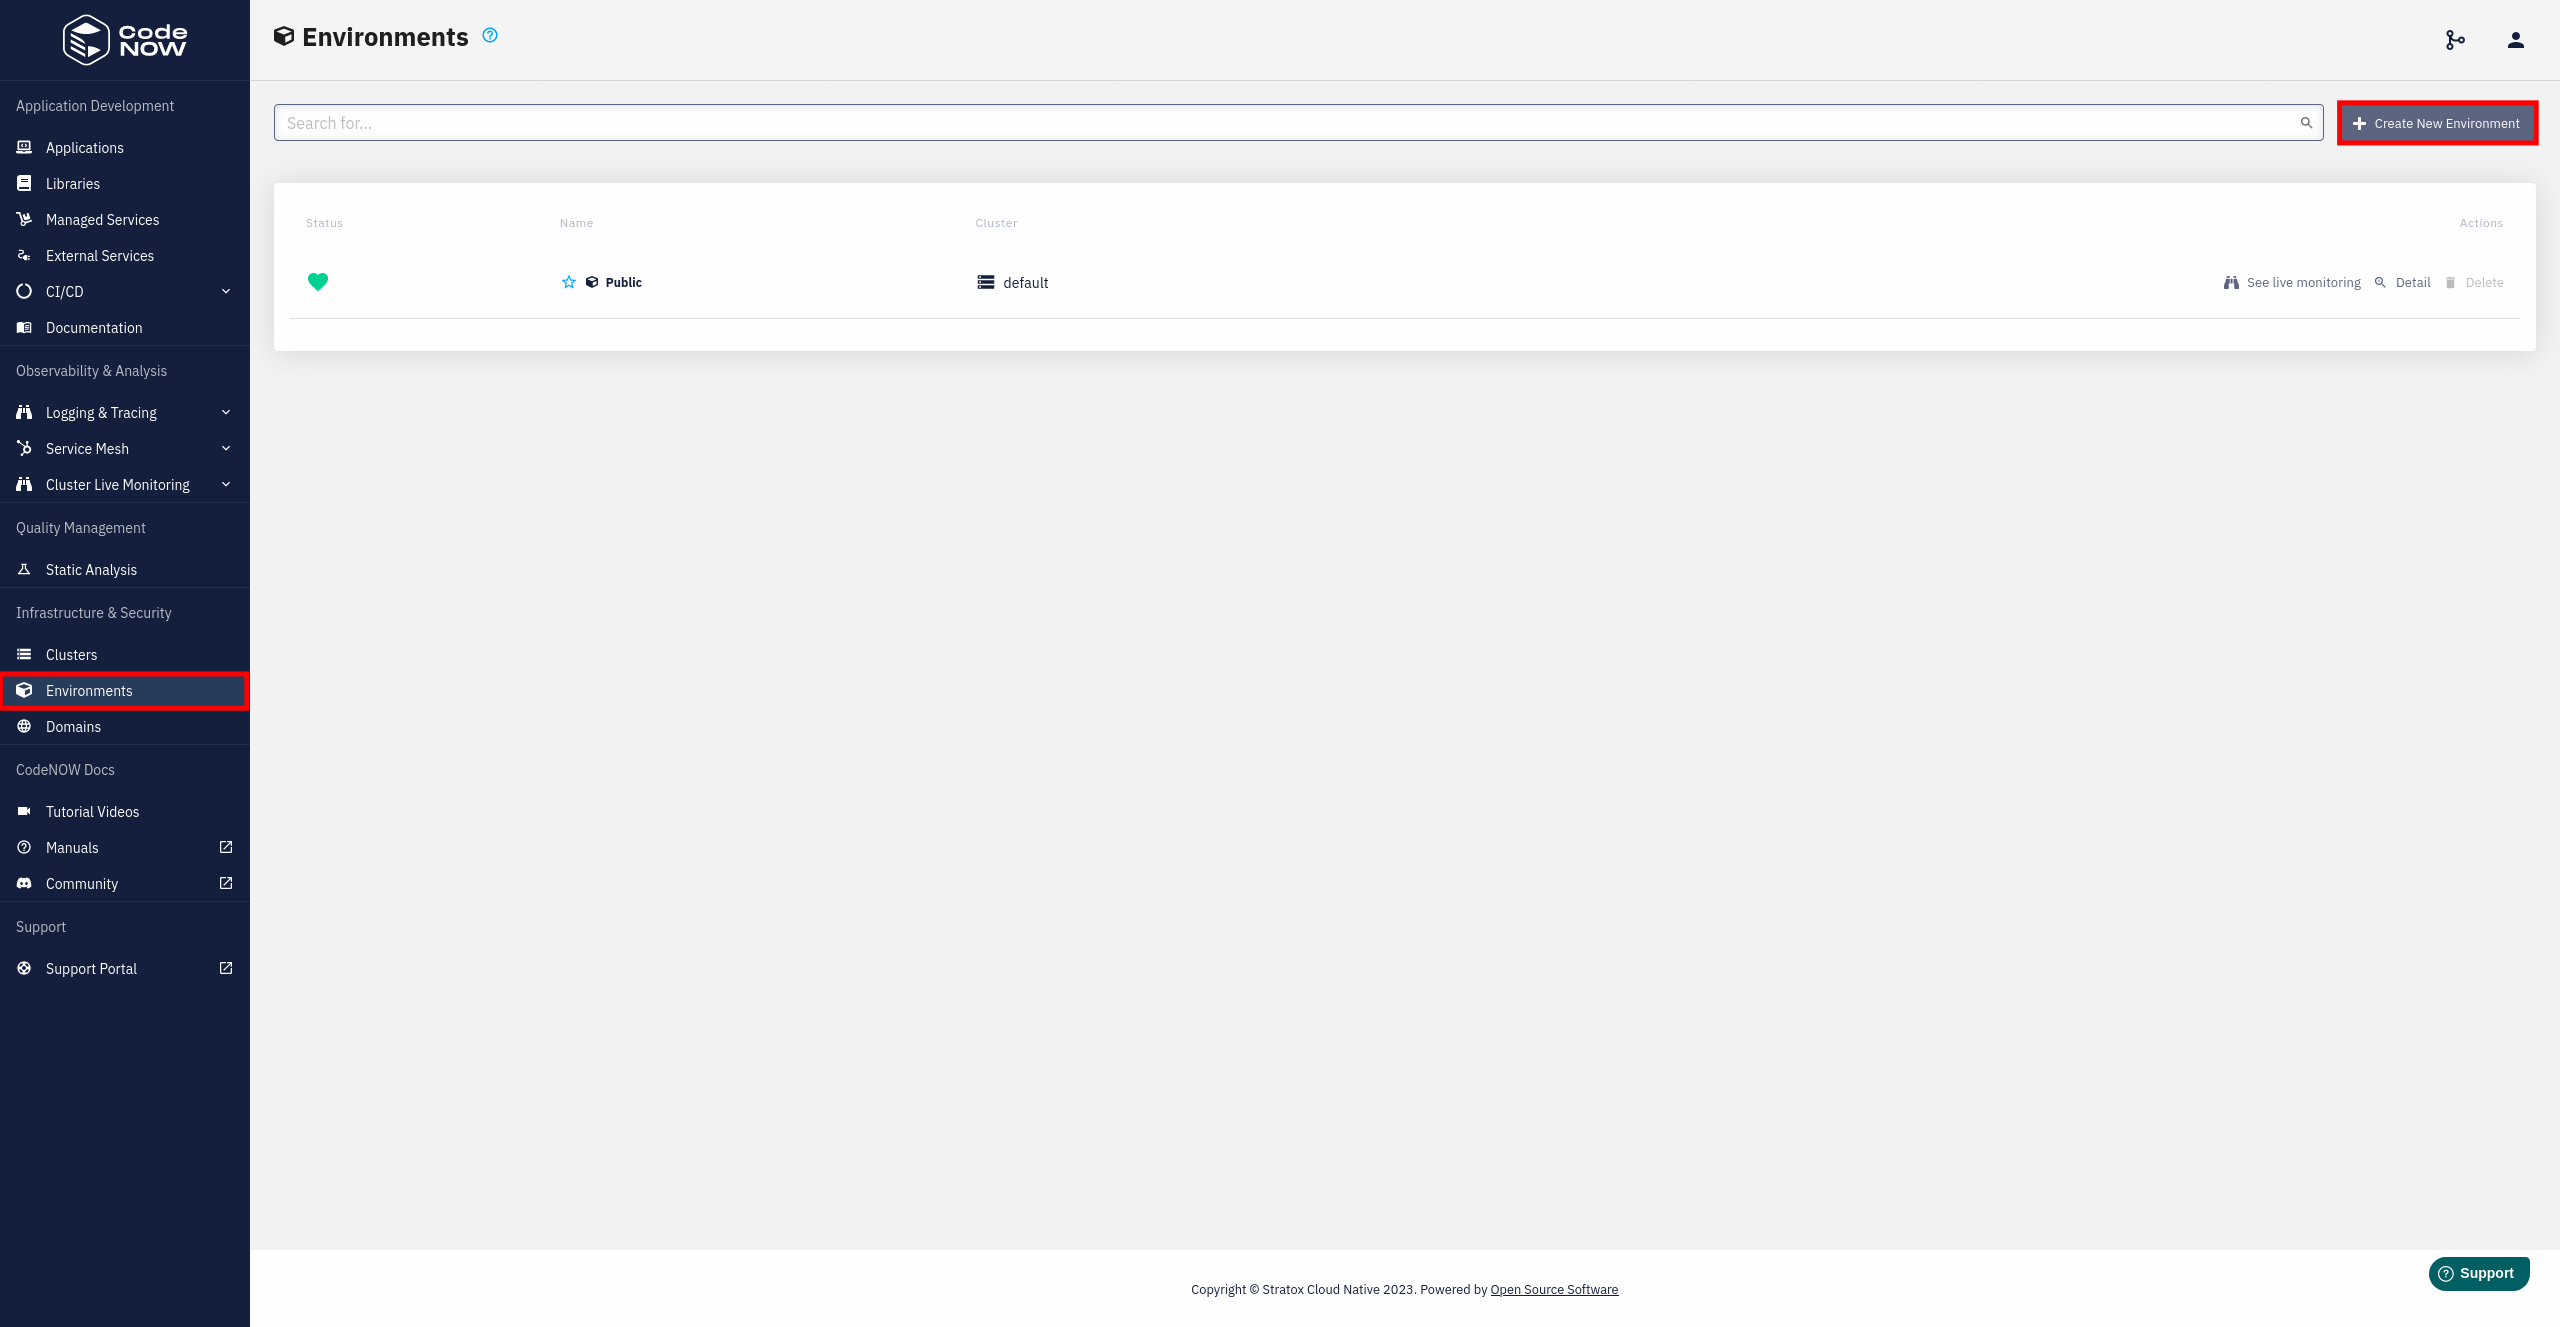Click the Name column header
This screenshot has width=2560, height=1327.
click(x=576, y=223)
